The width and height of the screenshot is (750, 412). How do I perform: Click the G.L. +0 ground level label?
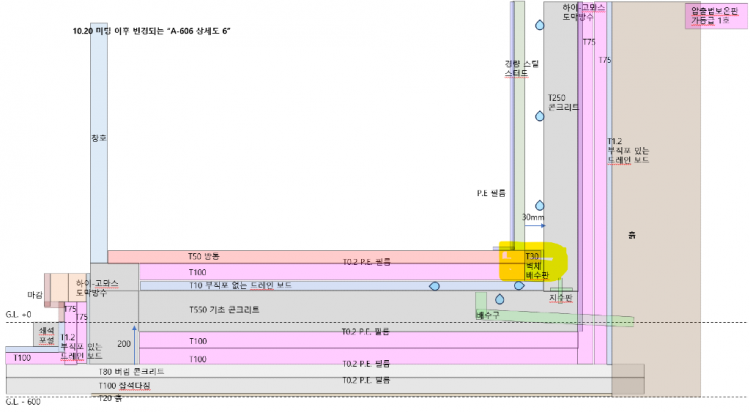[x=19, y=314]
